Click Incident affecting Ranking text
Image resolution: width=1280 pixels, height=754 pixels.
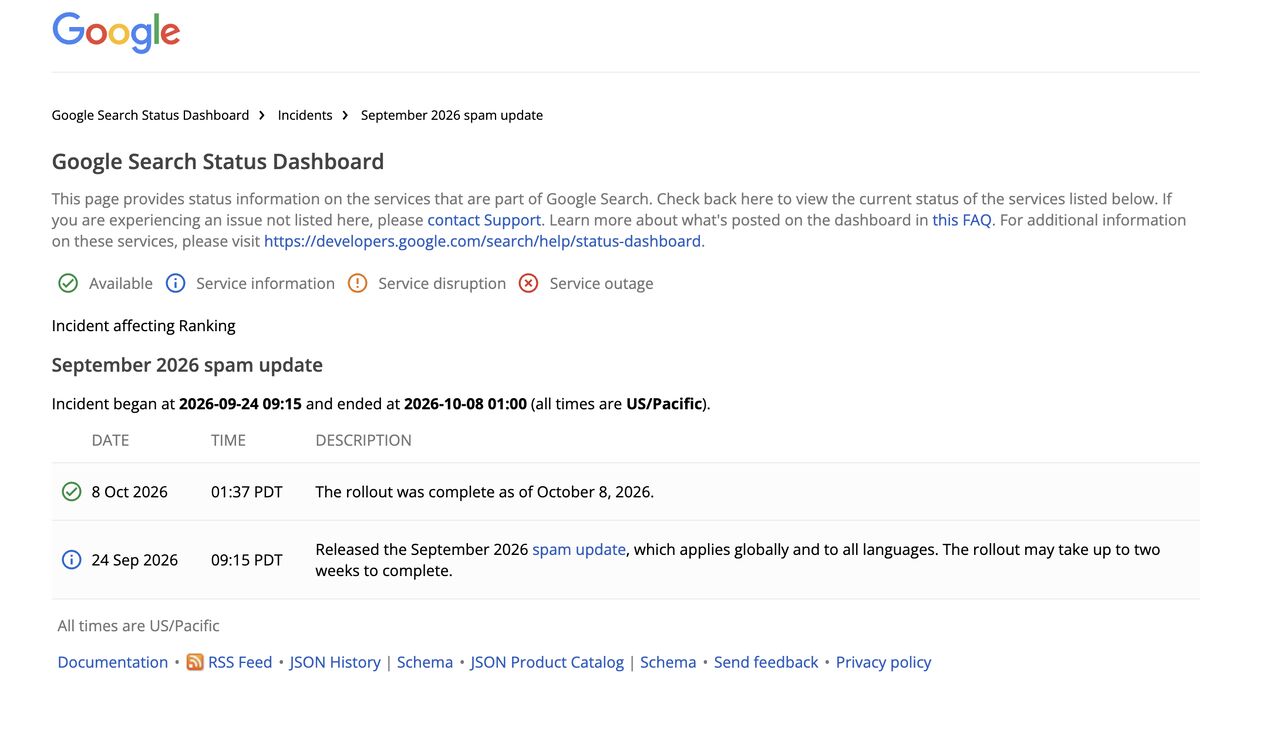coord(144,325)
